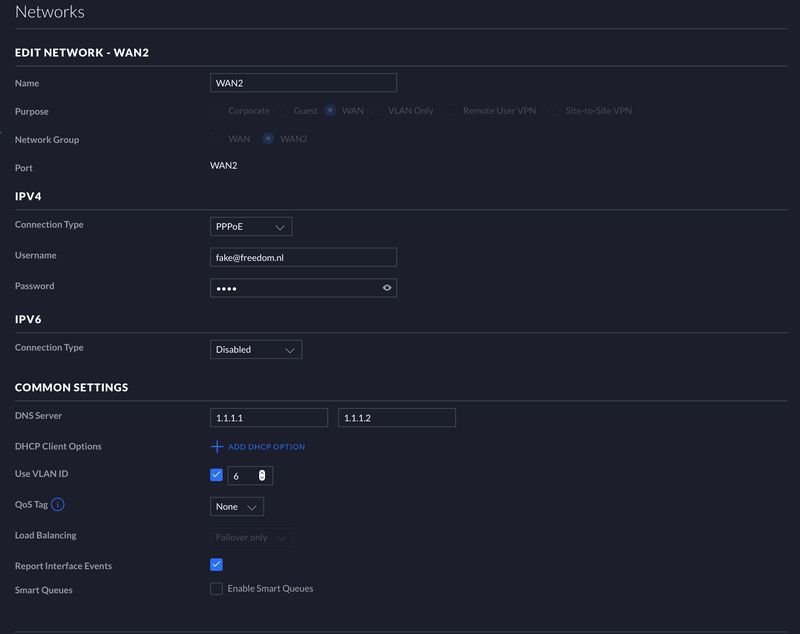The image size is (800, 634).
Task: Click primary DNS Server field 1.1.1.1
Action: coord(269,417)
